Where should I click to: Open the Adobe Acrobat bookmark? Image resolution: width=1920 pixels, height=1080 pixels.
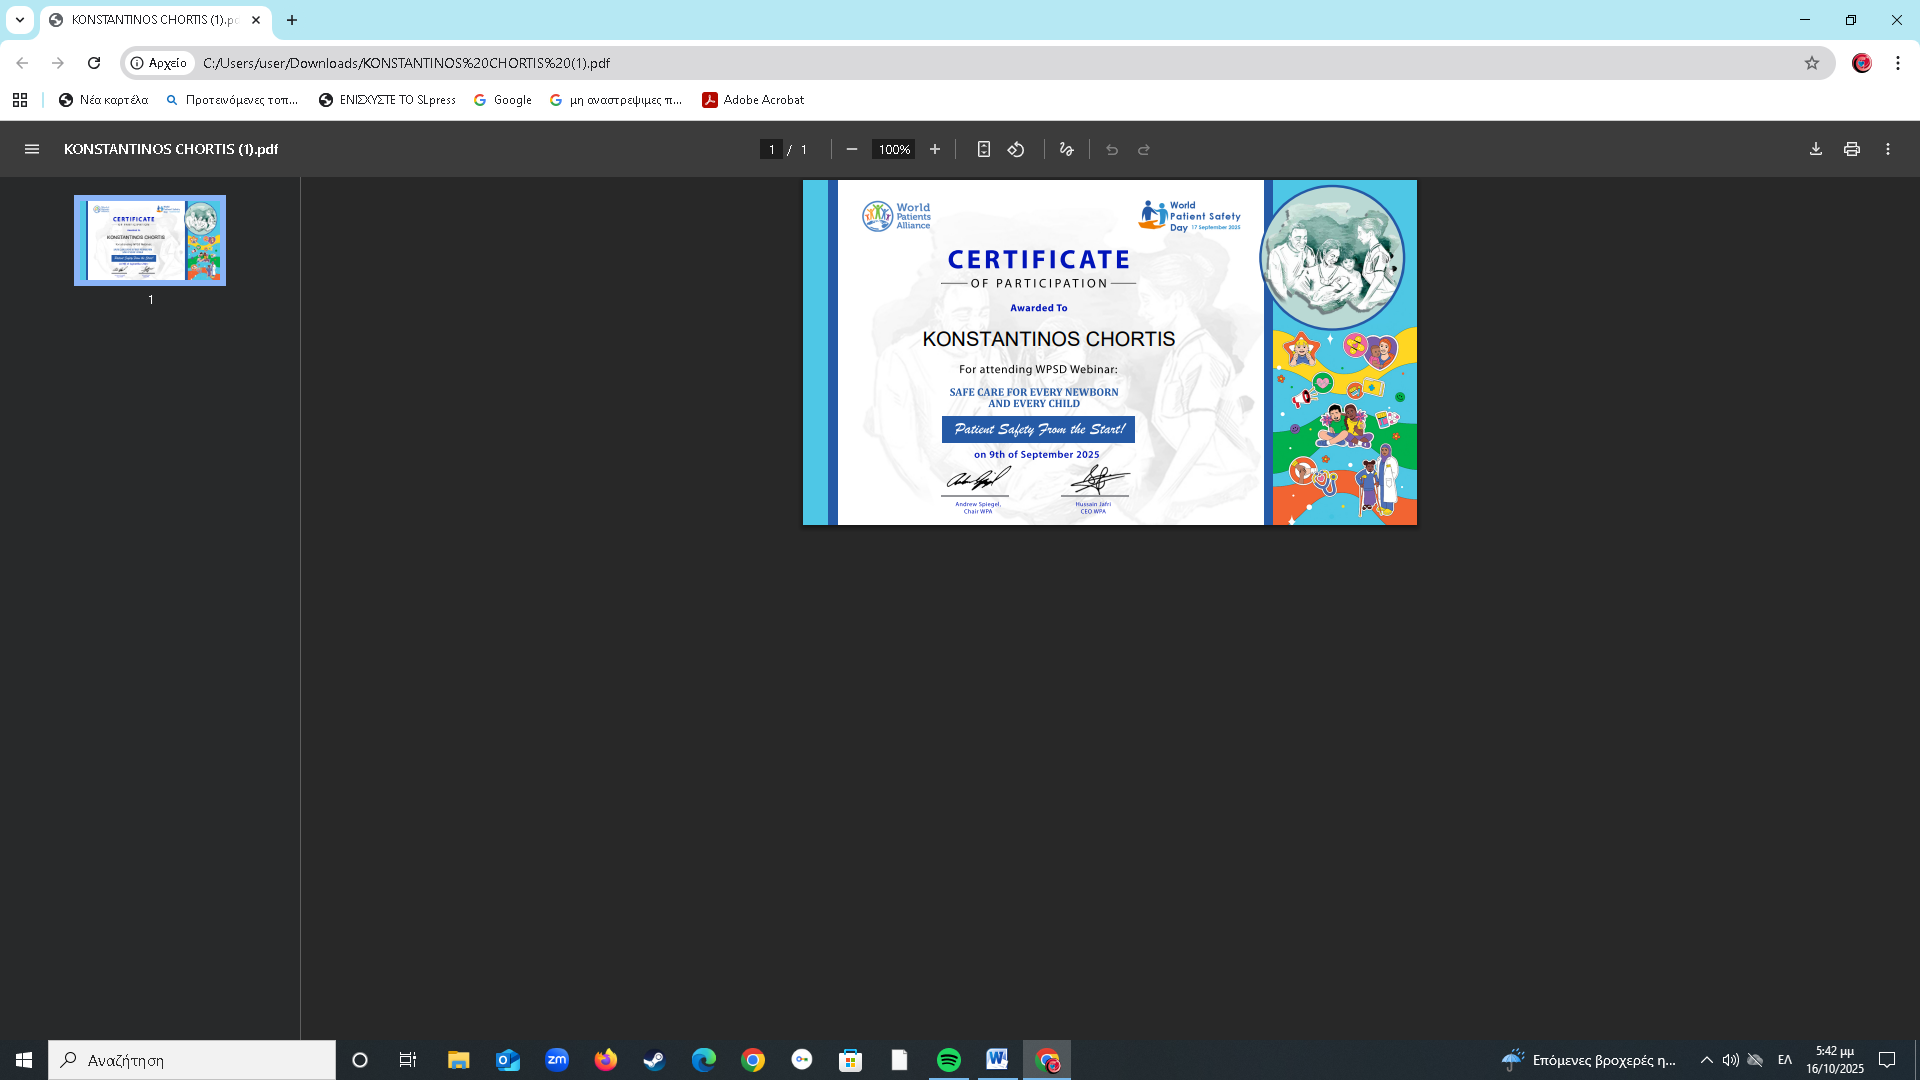click(753, 100)
